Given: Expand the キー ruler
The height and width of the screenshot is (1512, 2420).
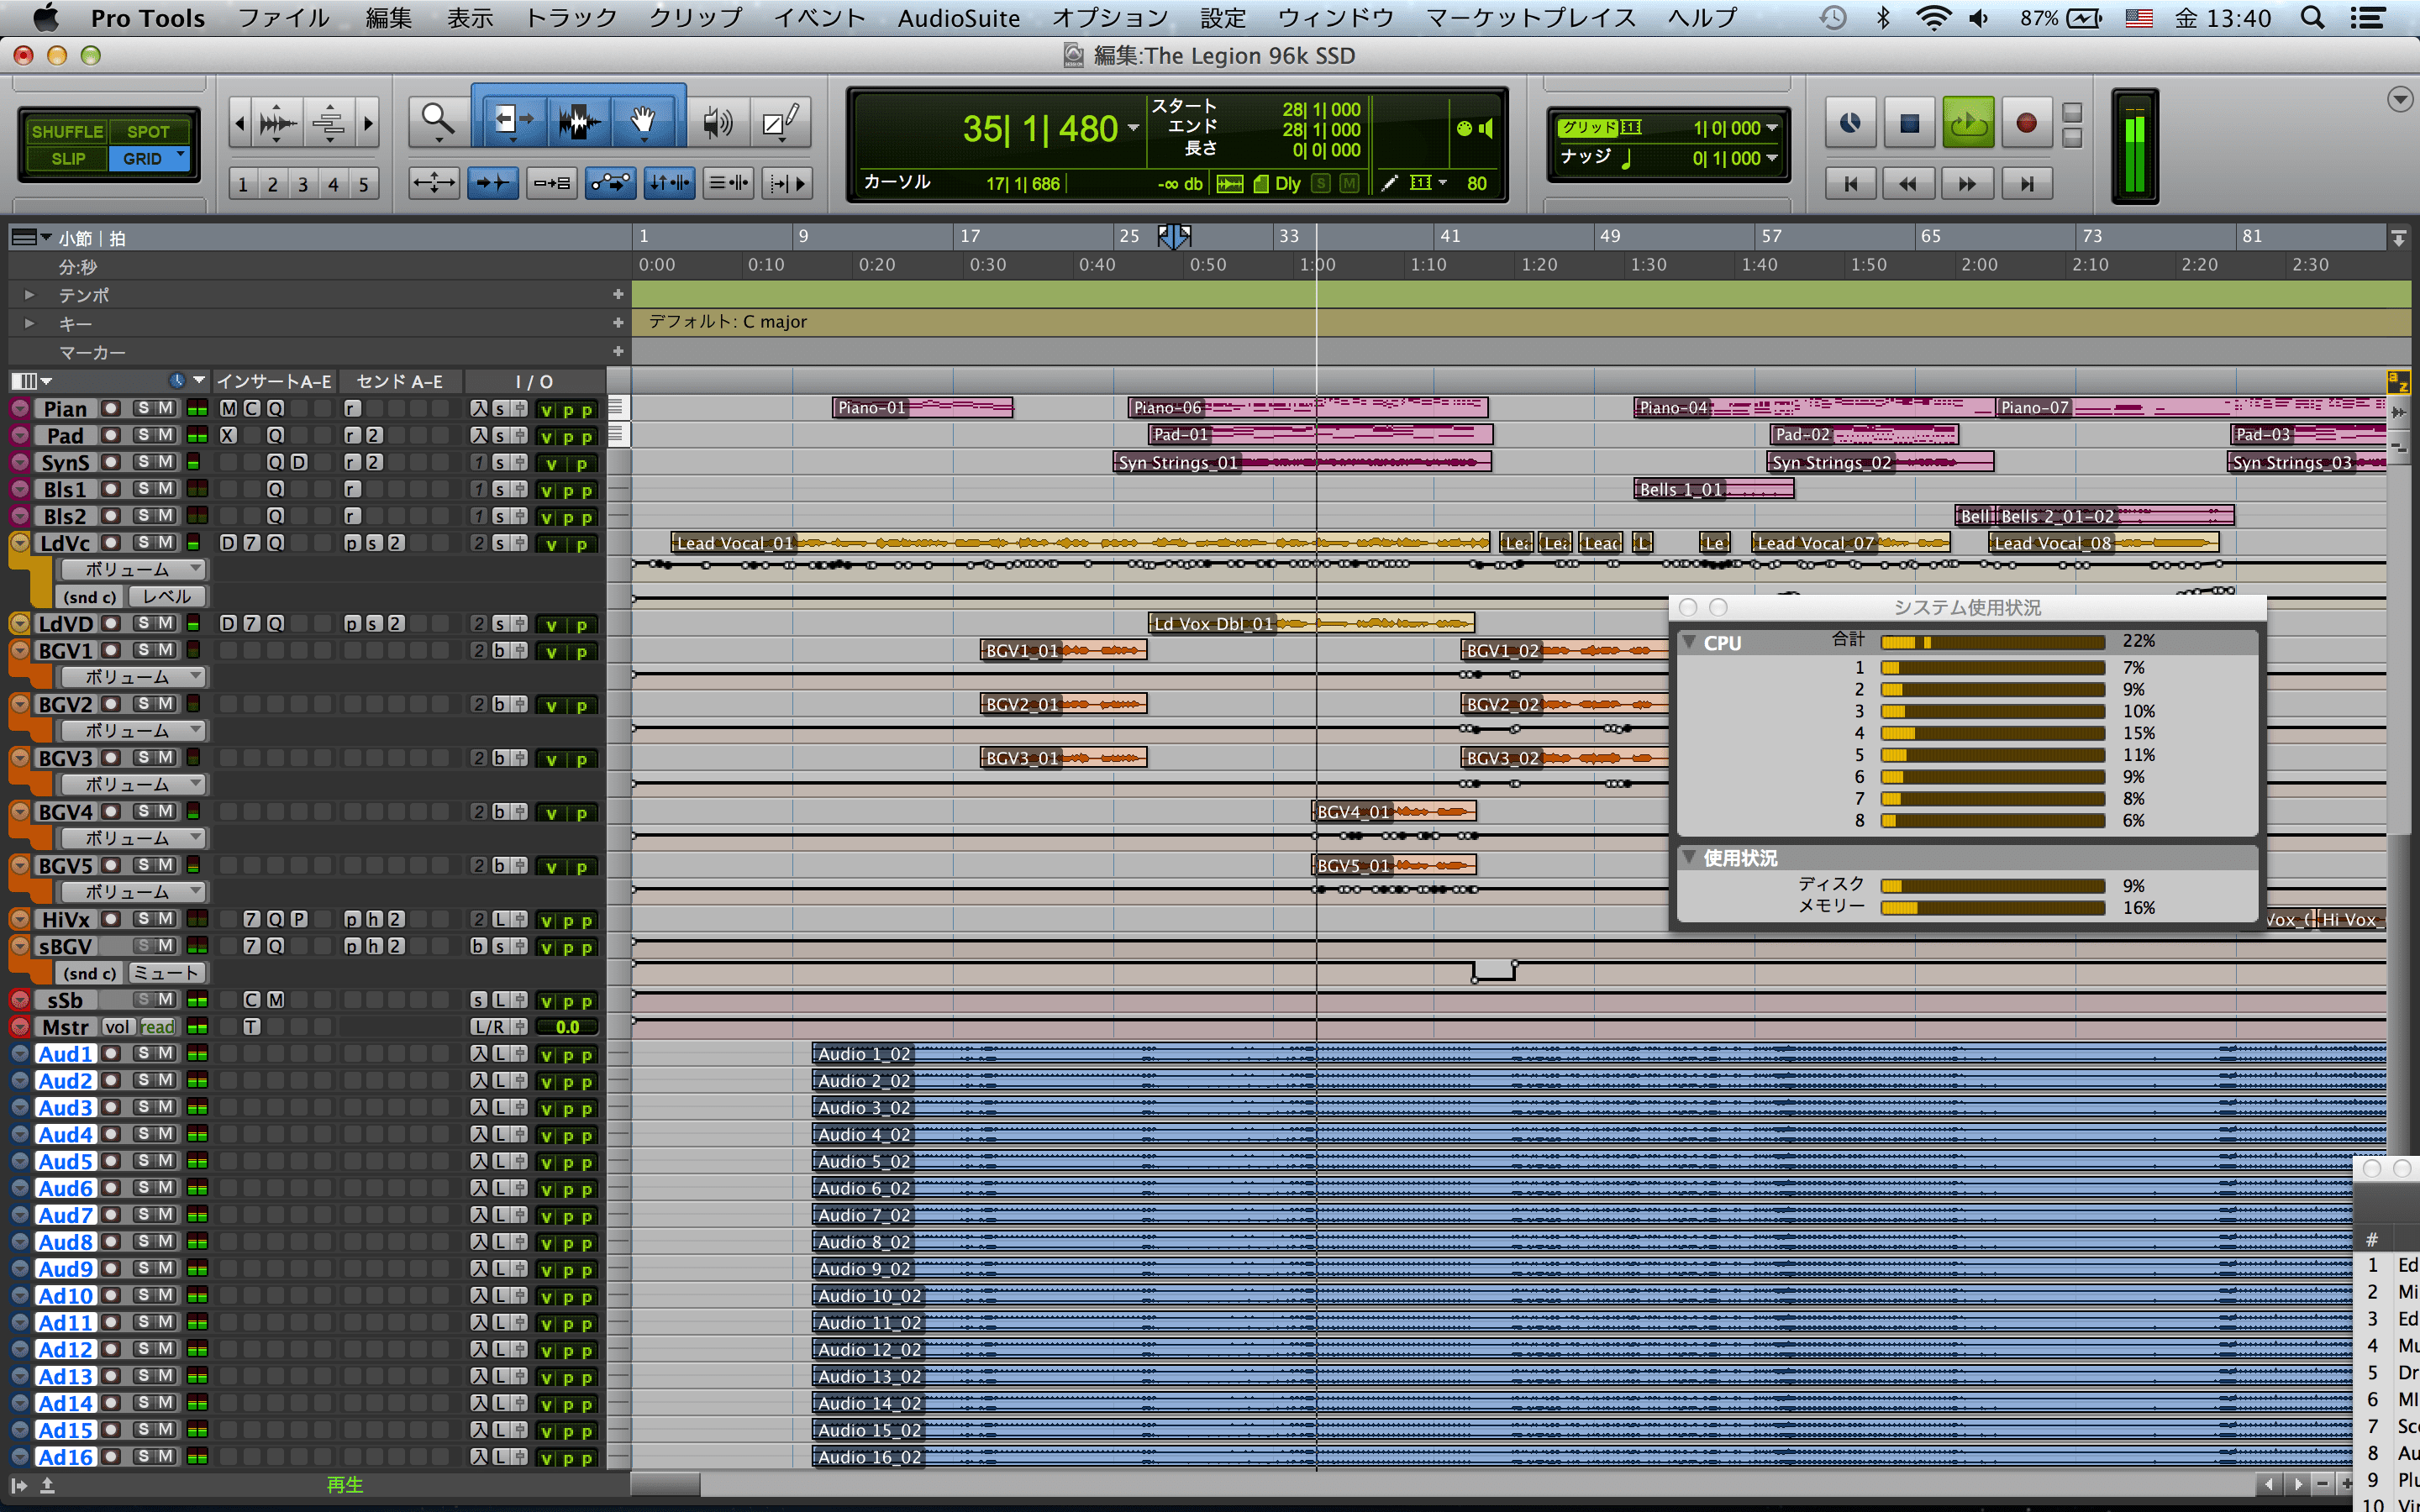Looking at the screenshot, I should tap(29, 323).
